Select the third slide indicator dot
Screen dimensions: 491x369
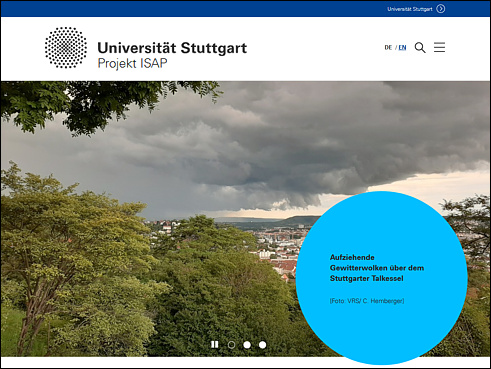[x=263, y=345]
